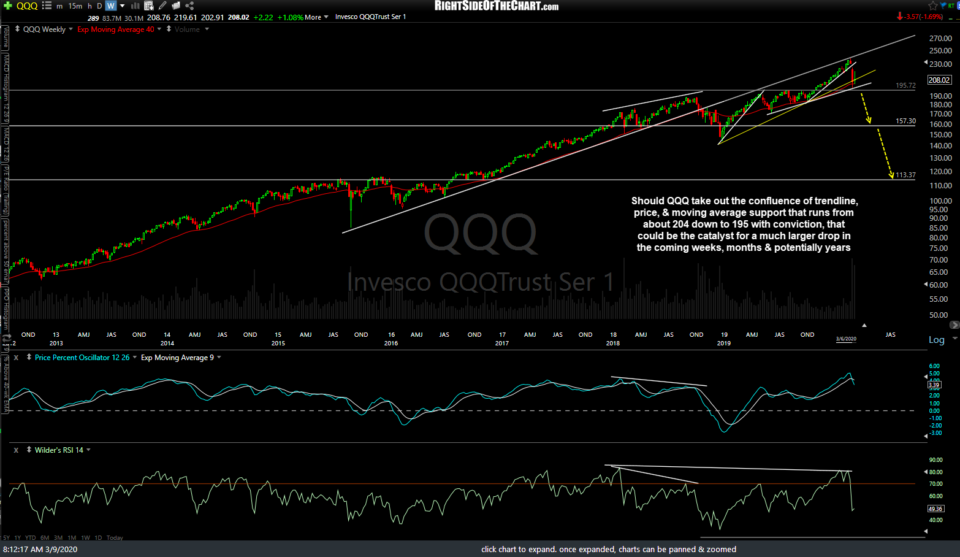Open the watchlist list icon beside QQQ
Viewport: 960px width, 557px height.
point(47,6)
